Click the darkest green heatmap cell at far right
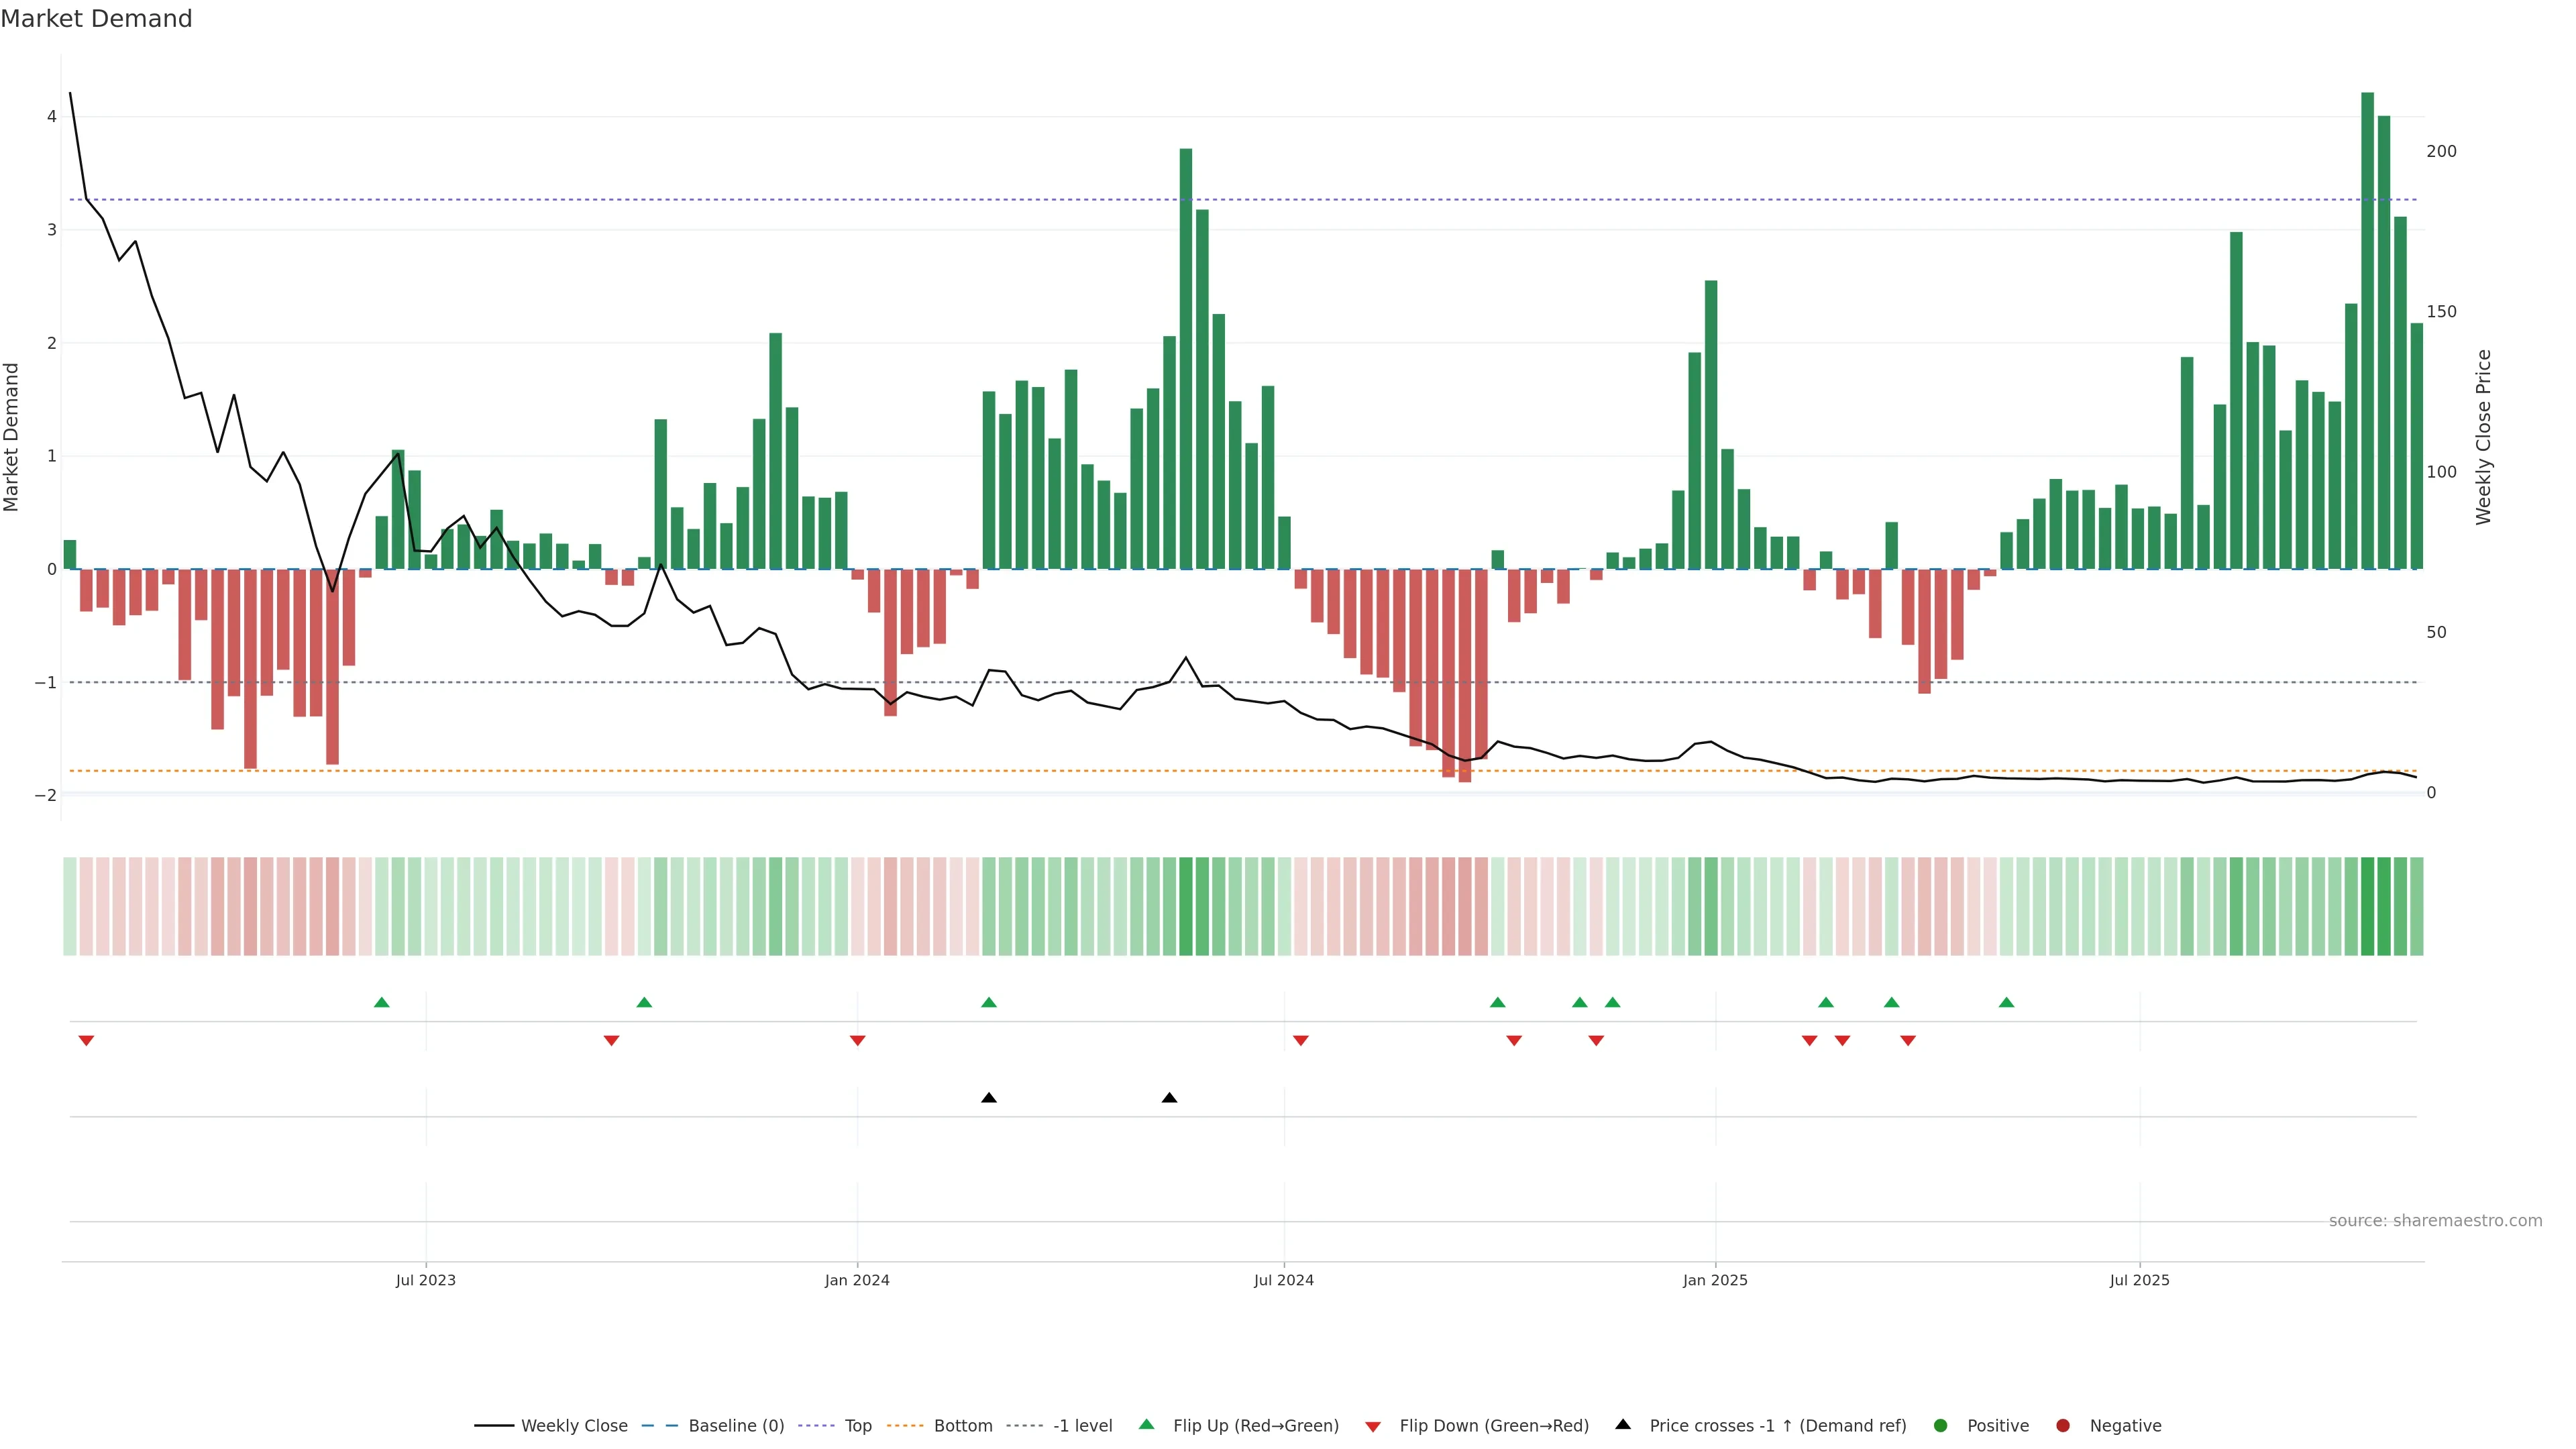This screenshot has height=1449, width=2576. click(x=2367, y=906)
